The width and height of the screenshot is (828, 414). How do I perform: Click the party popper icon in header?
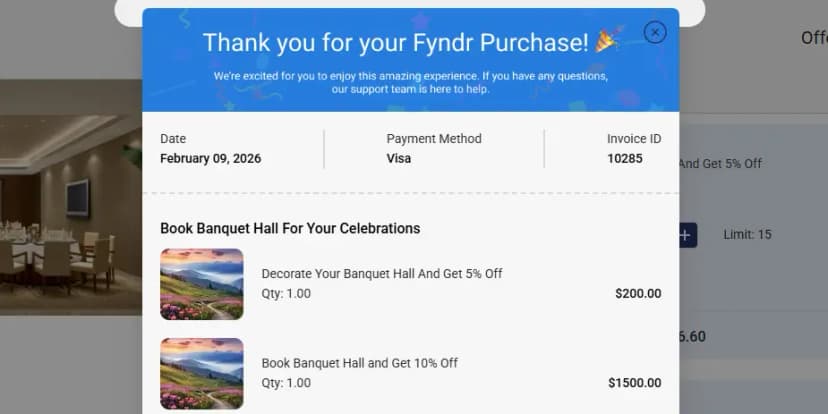pos(606,41)
